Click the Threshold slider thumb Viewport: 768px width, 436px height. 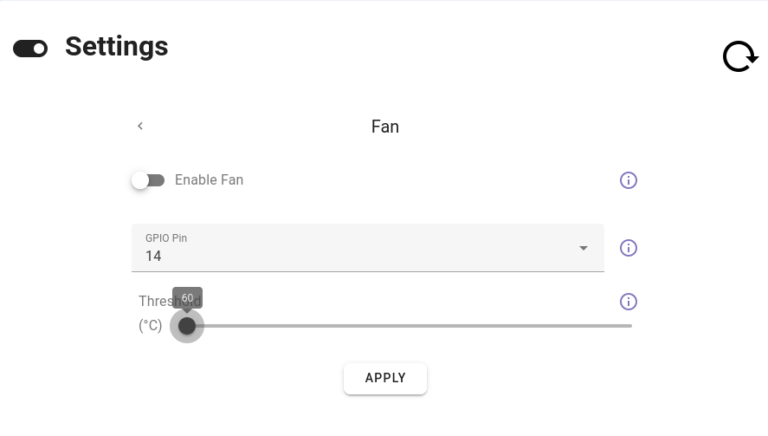click(187, 326)
